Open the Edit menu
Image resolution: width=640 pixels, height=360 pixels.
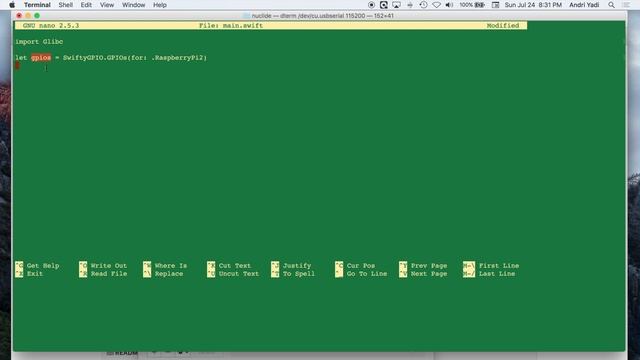(86, 5)
